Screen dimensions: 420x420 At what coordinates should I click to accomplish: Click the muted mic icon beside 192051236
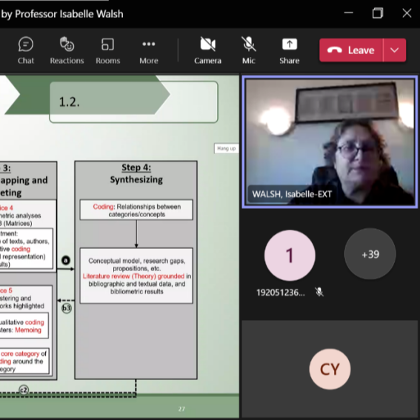(x=319, y=292)
